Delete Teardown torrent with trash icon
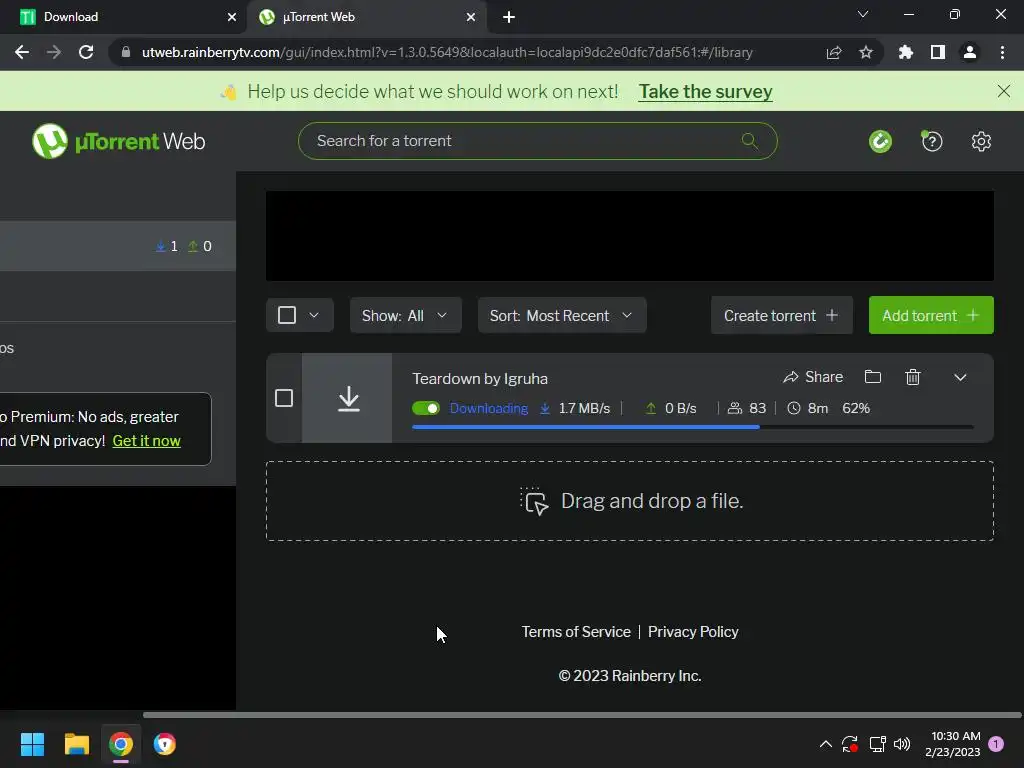The height and width of the screenshot is (768, 1024). (913, 377)
